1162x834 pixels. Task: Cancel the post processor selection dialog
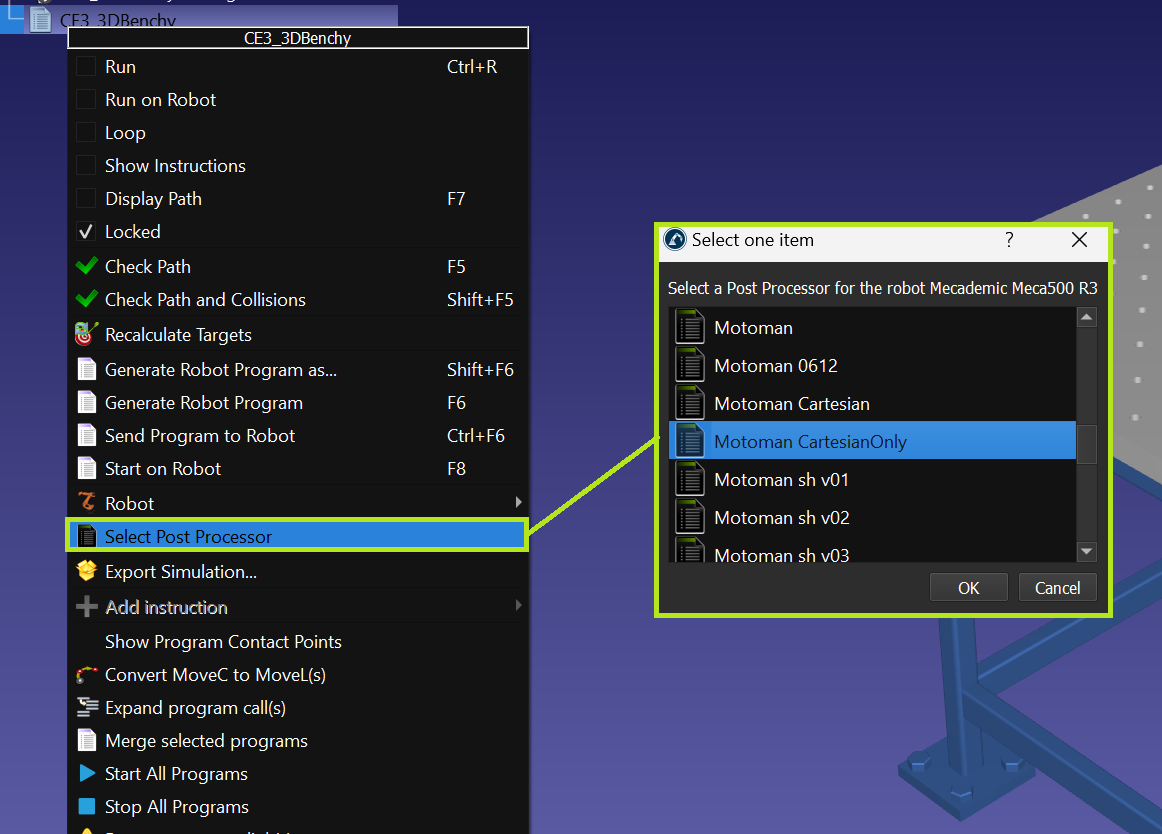pyautogui.click(x=1057, y=588)
